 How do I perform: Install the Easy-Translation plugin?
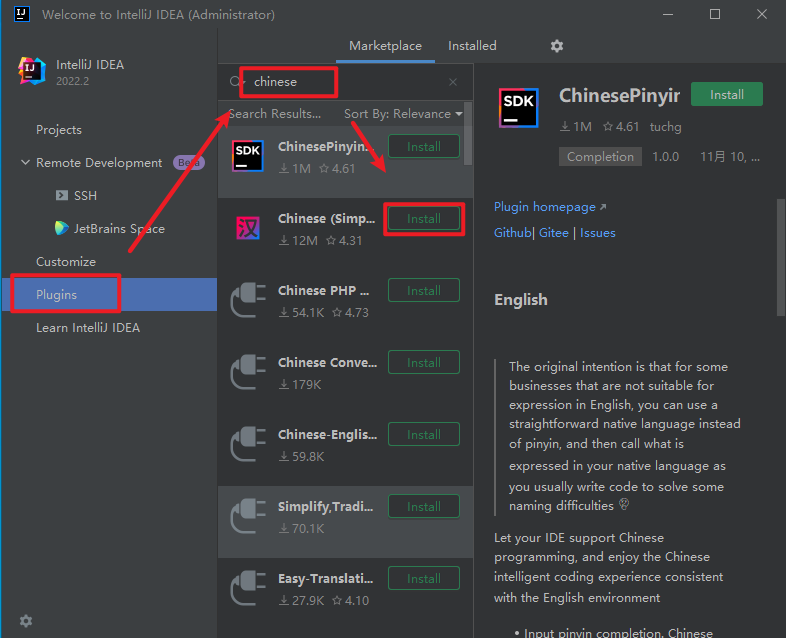click(424, 578)
